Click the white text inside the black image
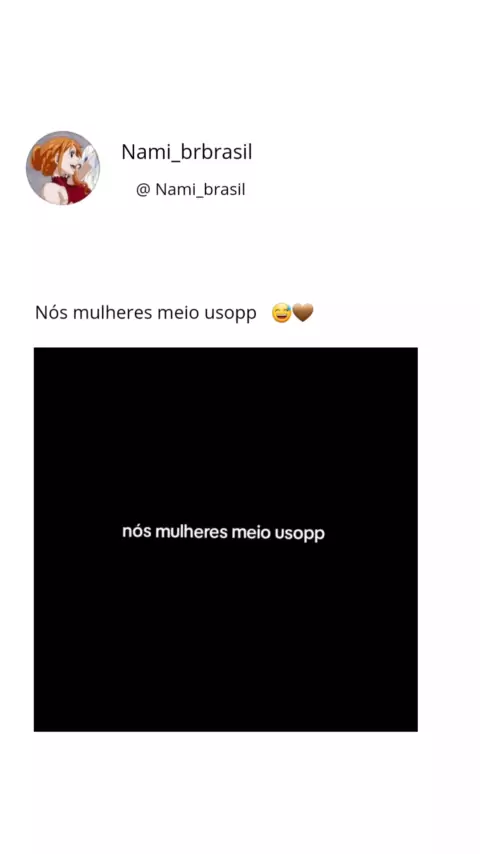The image size is (480, 854). pos(223,533)
